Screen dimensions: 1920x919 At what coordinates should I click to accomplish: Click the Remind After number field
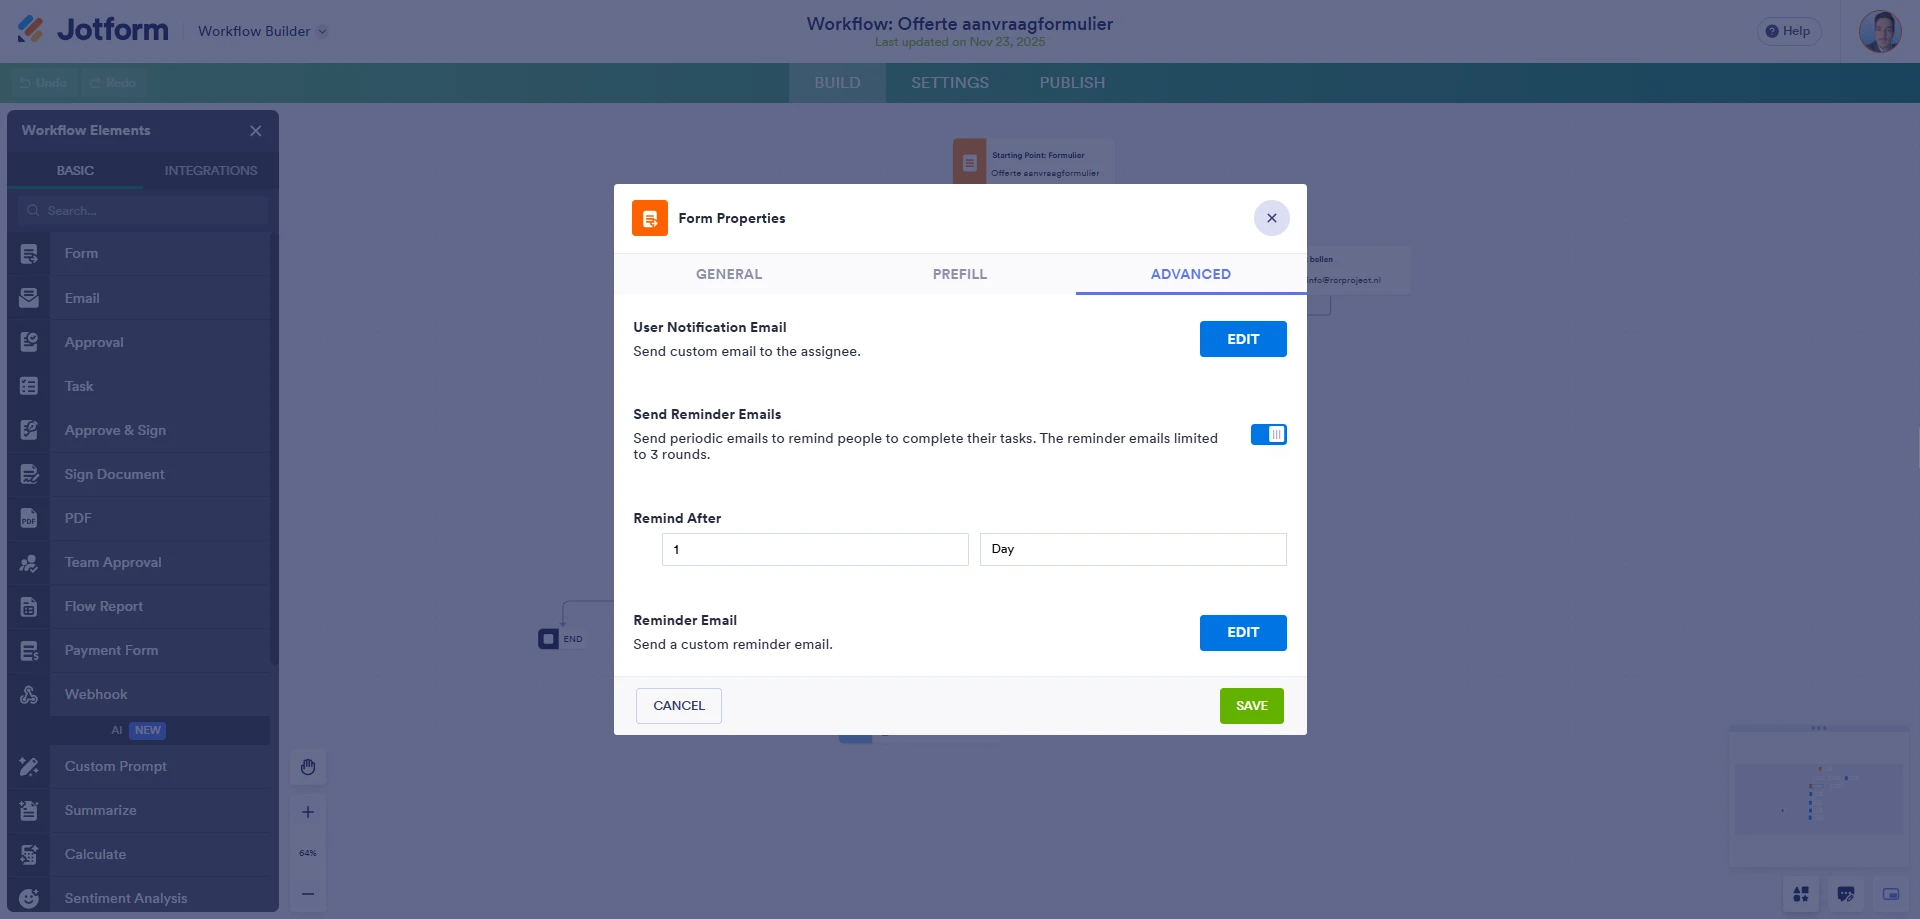[x=814, y=549]
